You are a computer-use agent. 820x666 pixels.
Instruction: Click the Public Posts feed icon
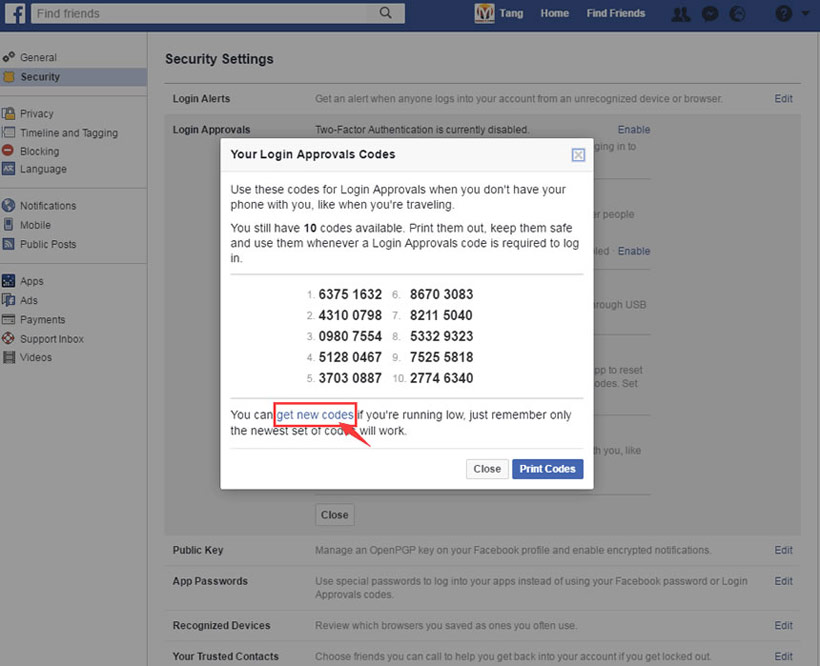point(8,244)
